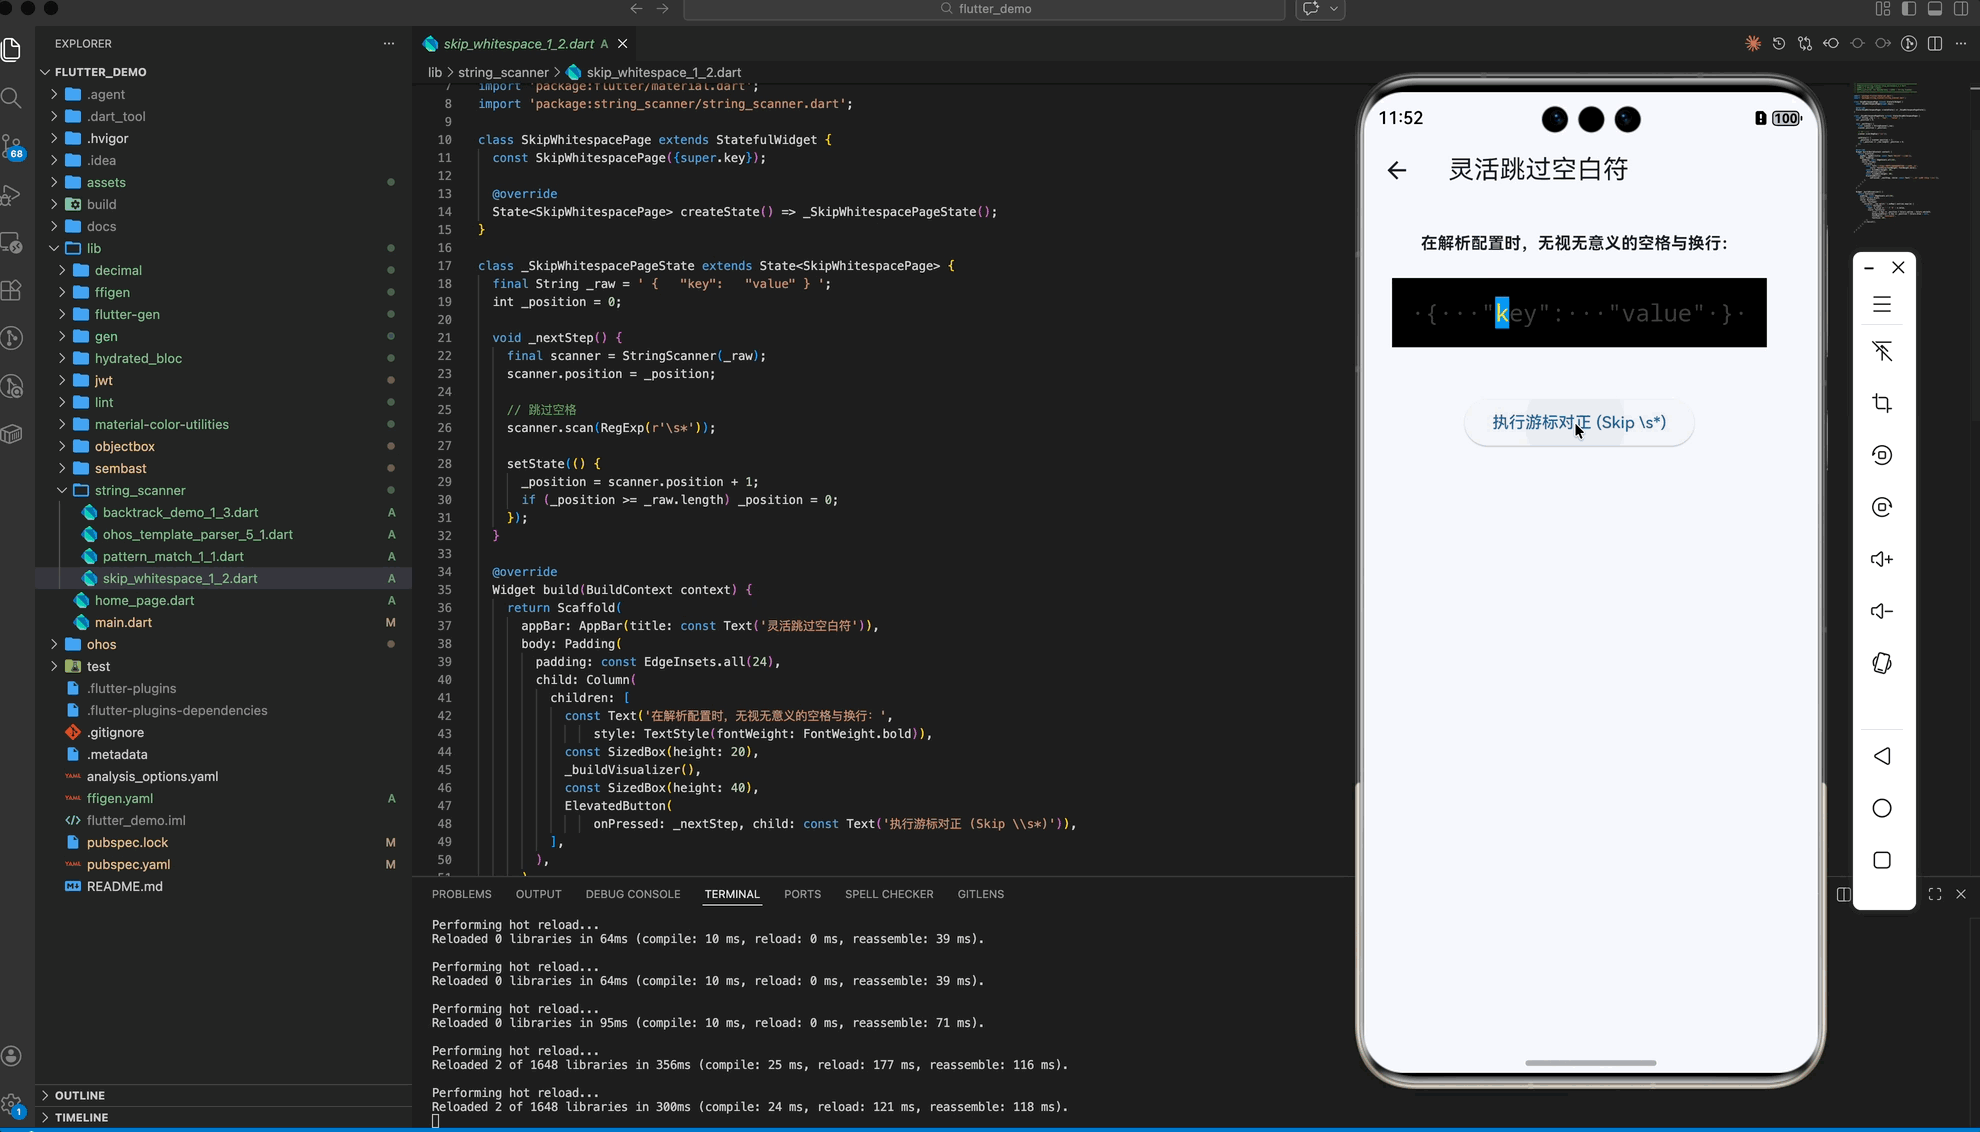The image size is (1980, 1132).
Task: Expand the OUTLINE section
Action: click(80, 1096)
